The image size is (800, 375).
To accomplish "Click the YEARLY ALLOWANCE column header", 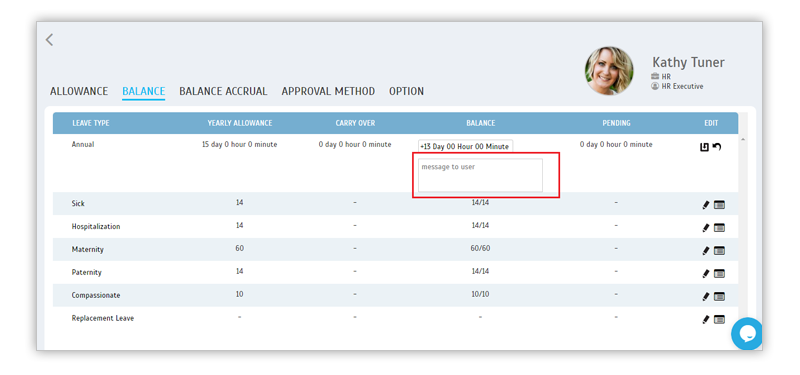I will pos(240,123).
